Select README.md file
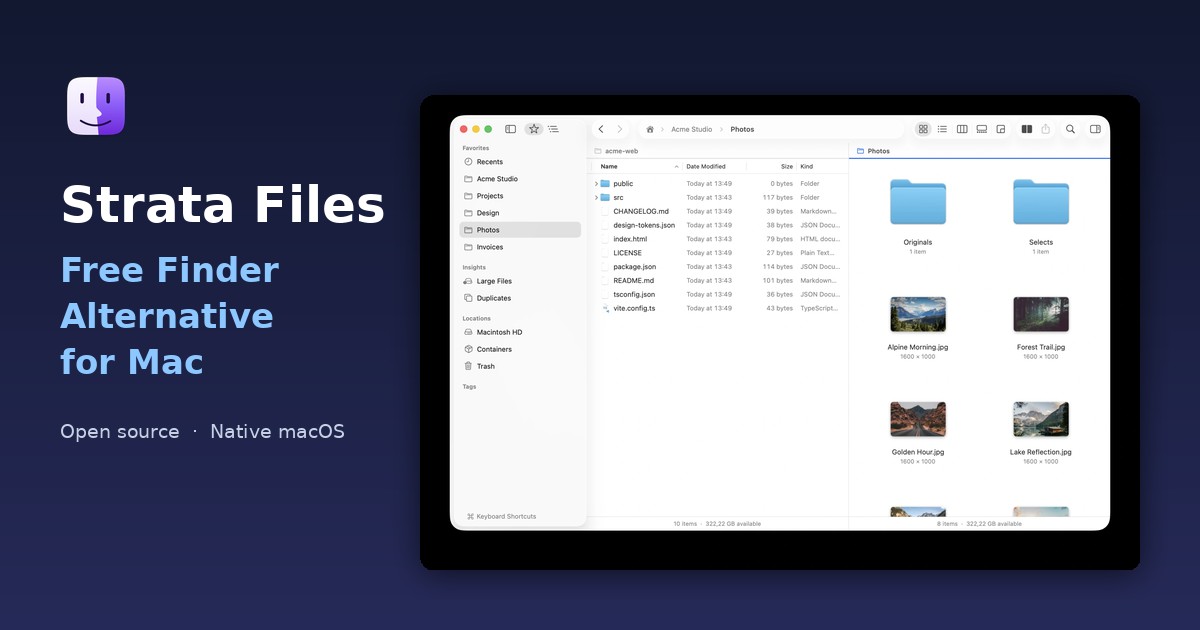This screenshot has height=630, width=1200. click(x=718, y=281)
